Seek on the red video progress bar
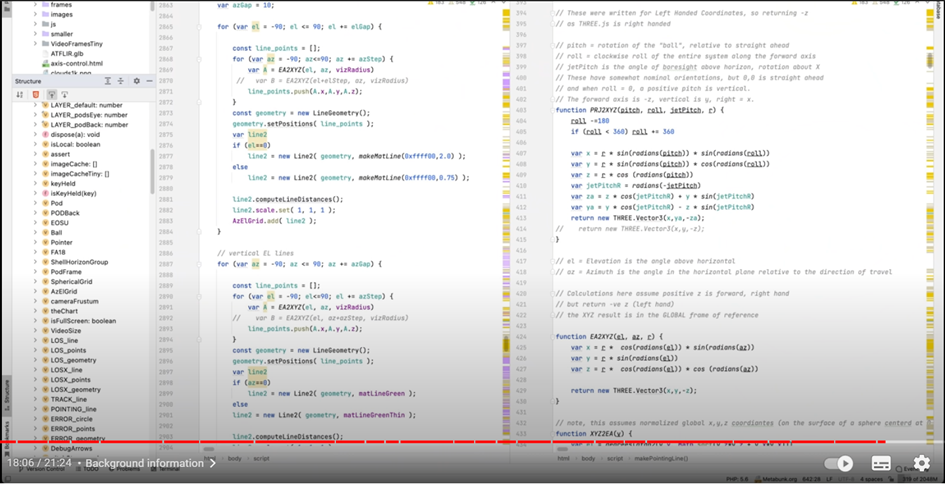945x484 pixels. (442, 442)
